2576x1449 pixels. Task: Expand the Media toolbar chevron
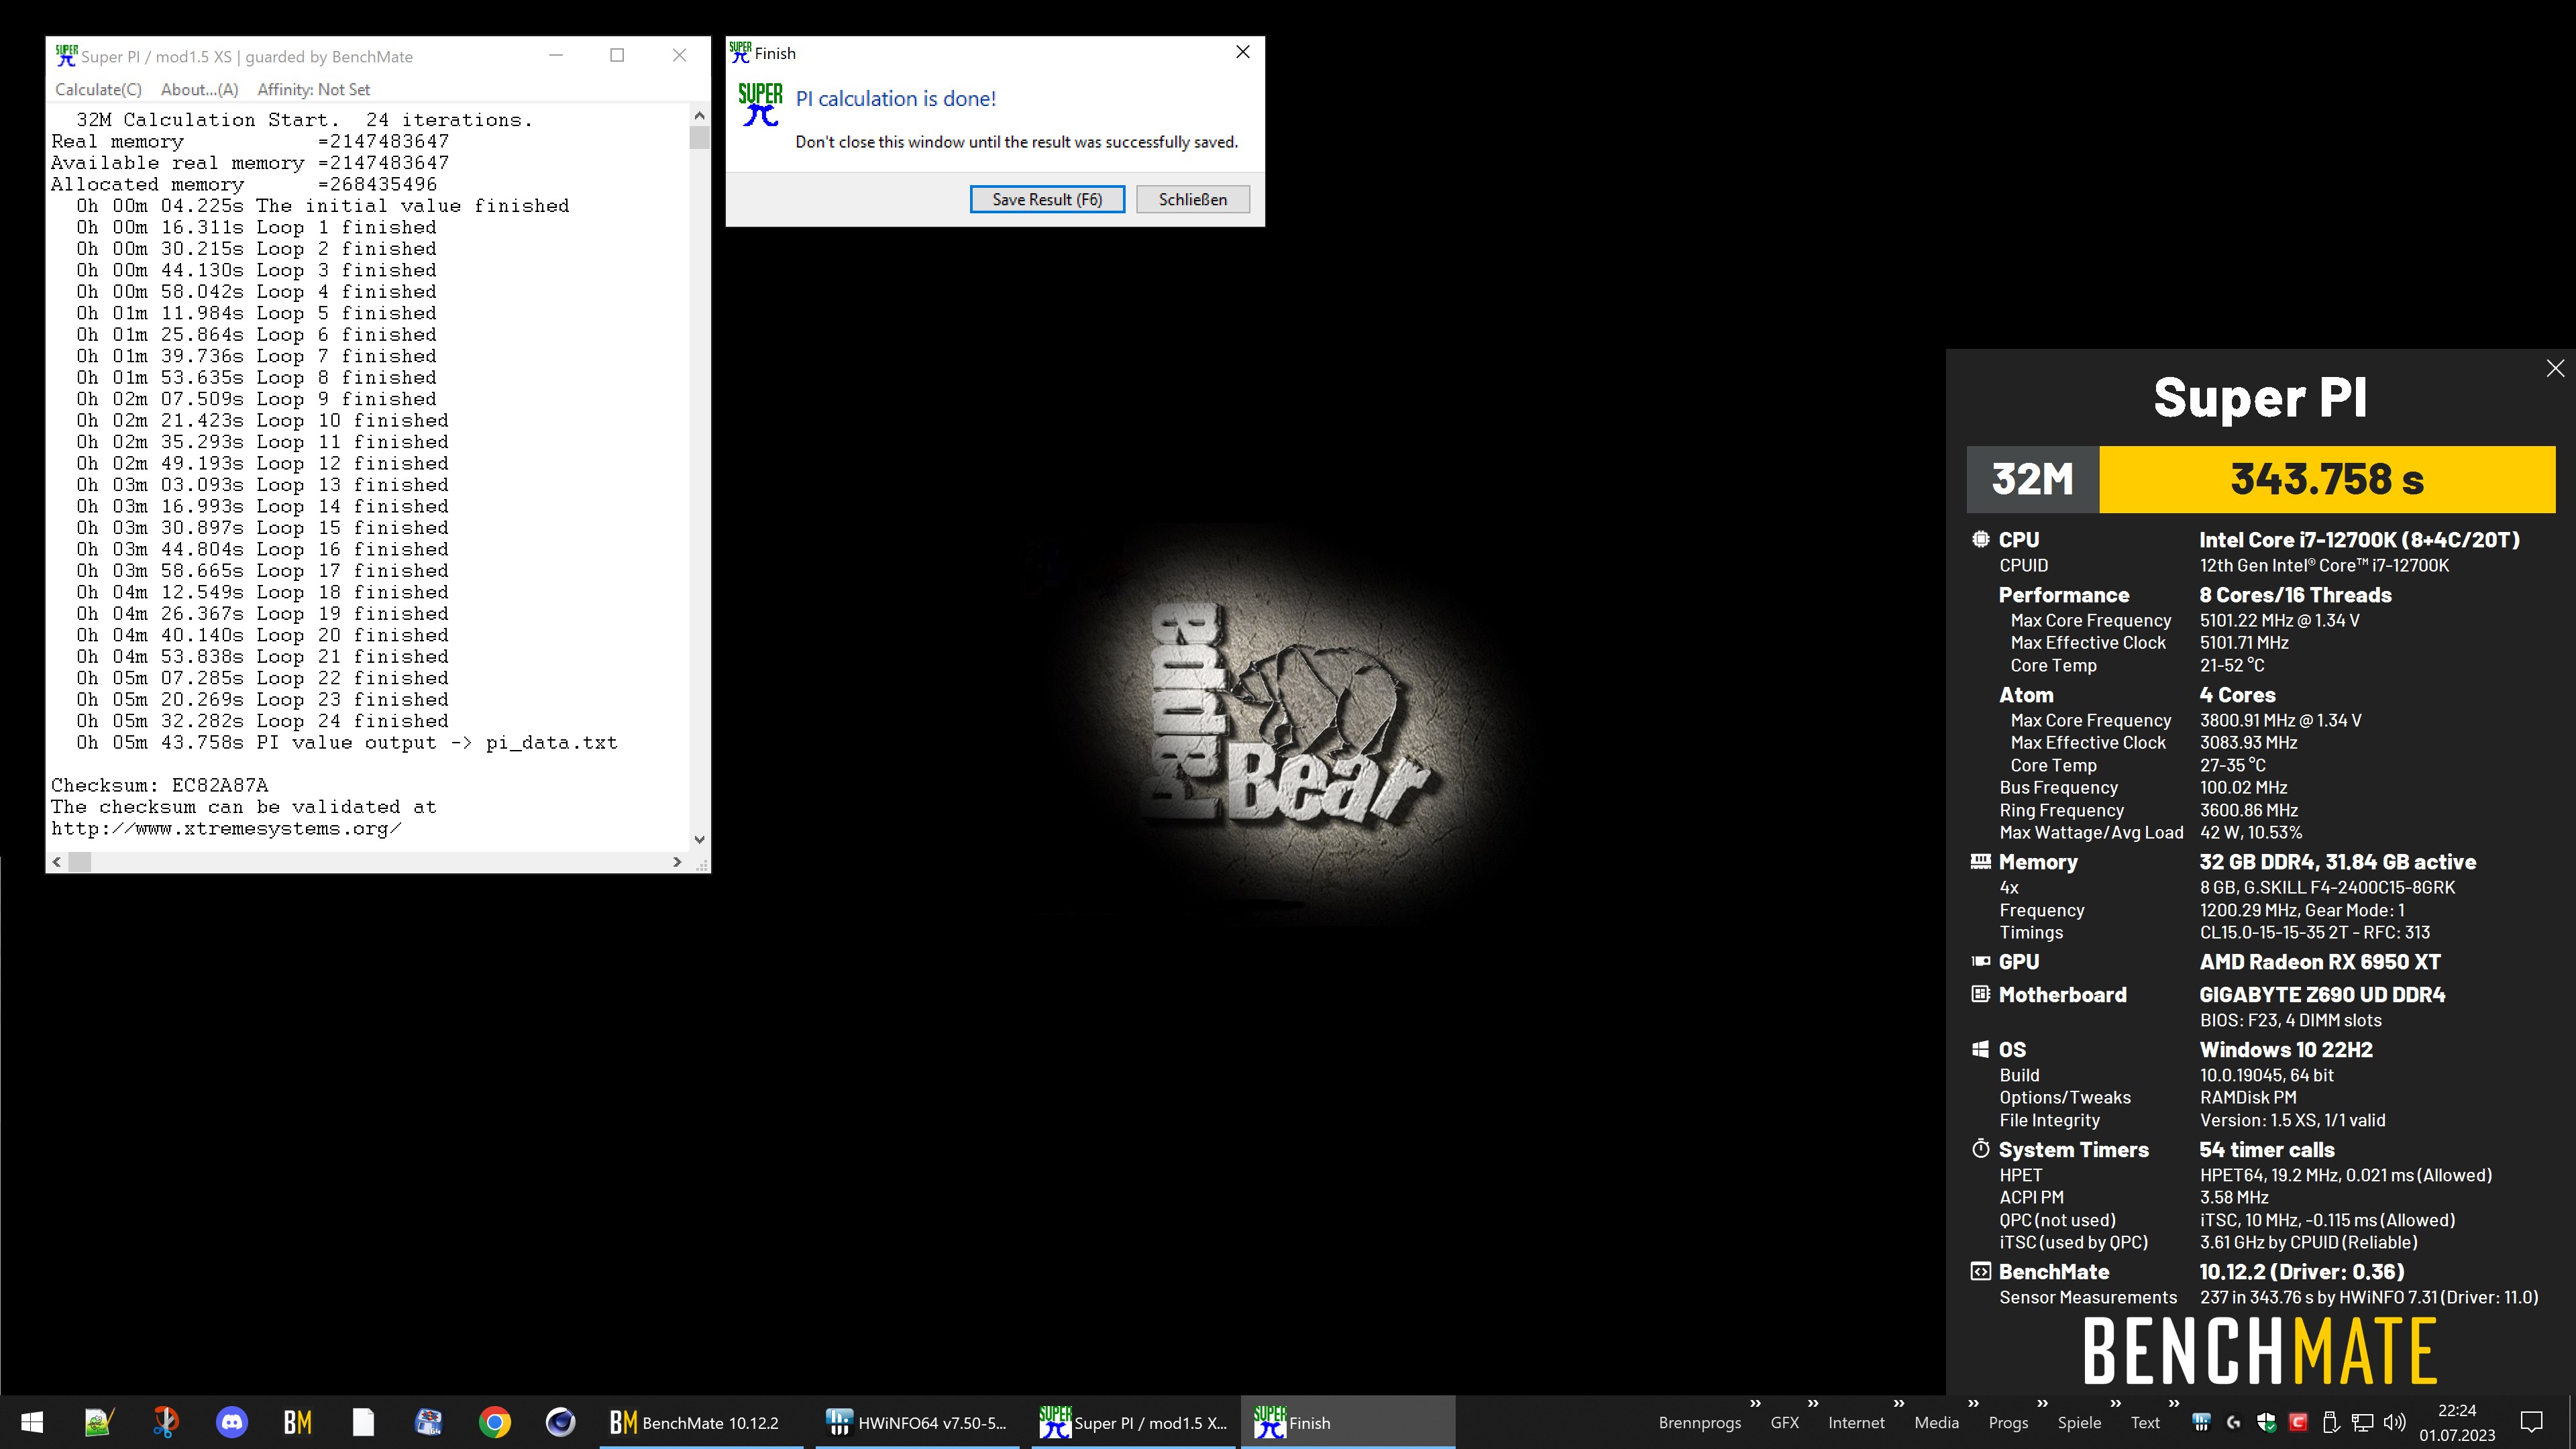click(1973, 1404)
